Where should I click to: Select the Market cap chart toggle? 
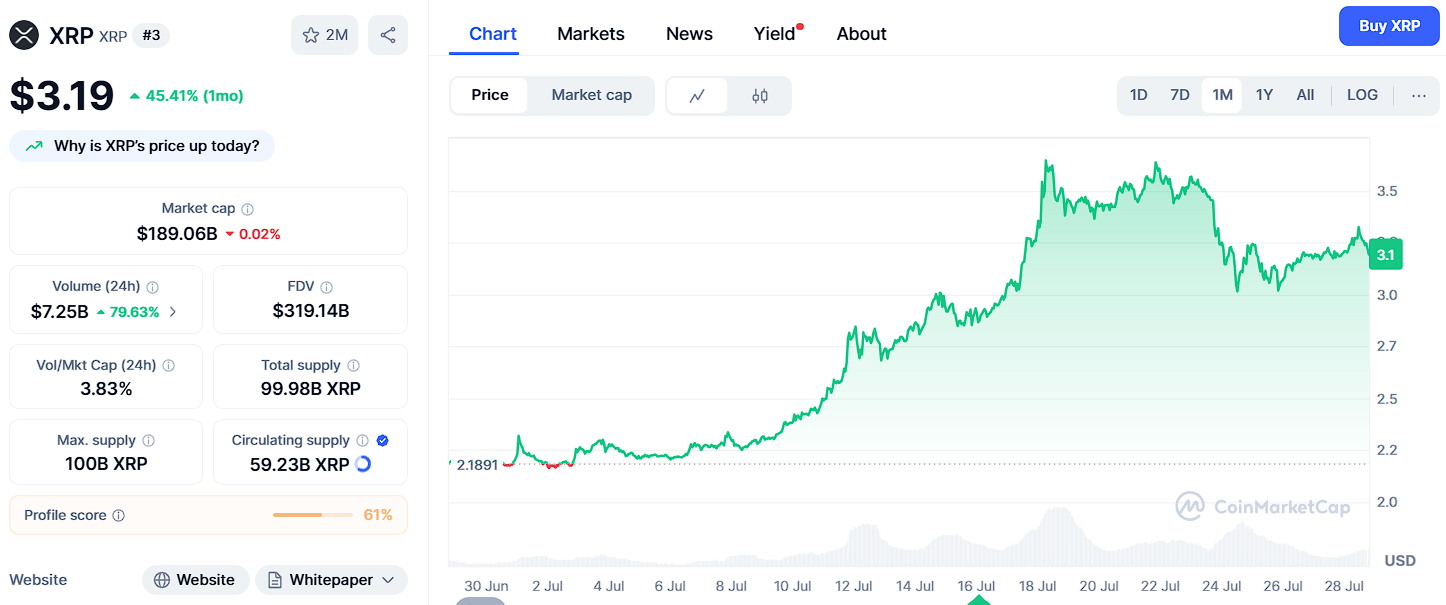(x=592, y=95)
